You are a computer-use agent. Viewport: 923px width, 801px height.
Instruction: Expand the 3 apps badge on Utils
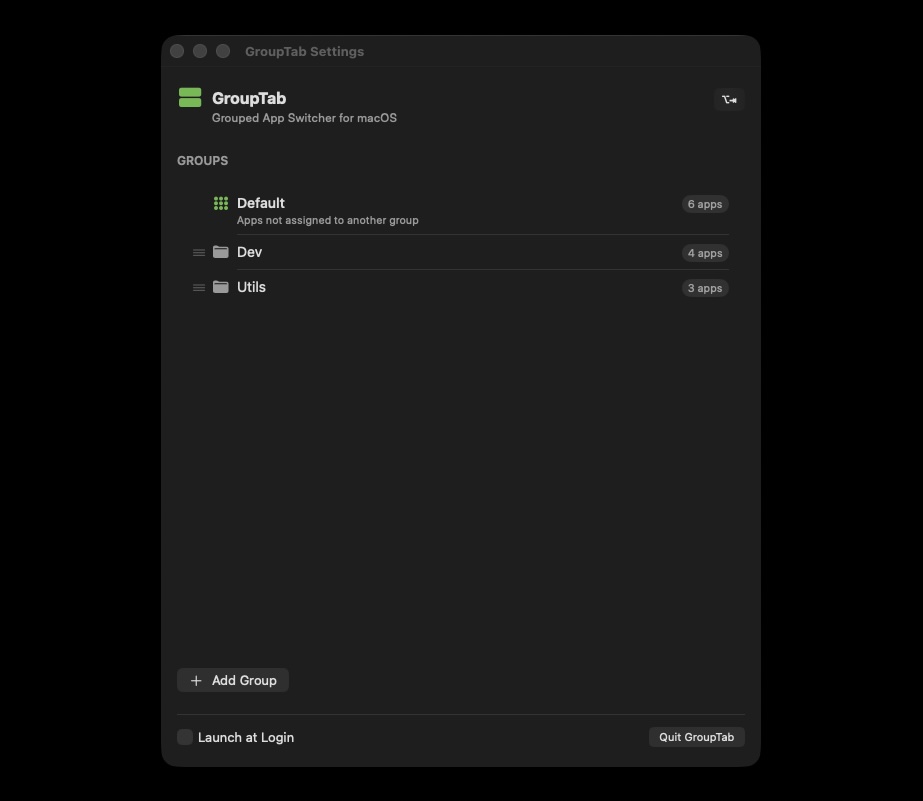tap(704, 288)
